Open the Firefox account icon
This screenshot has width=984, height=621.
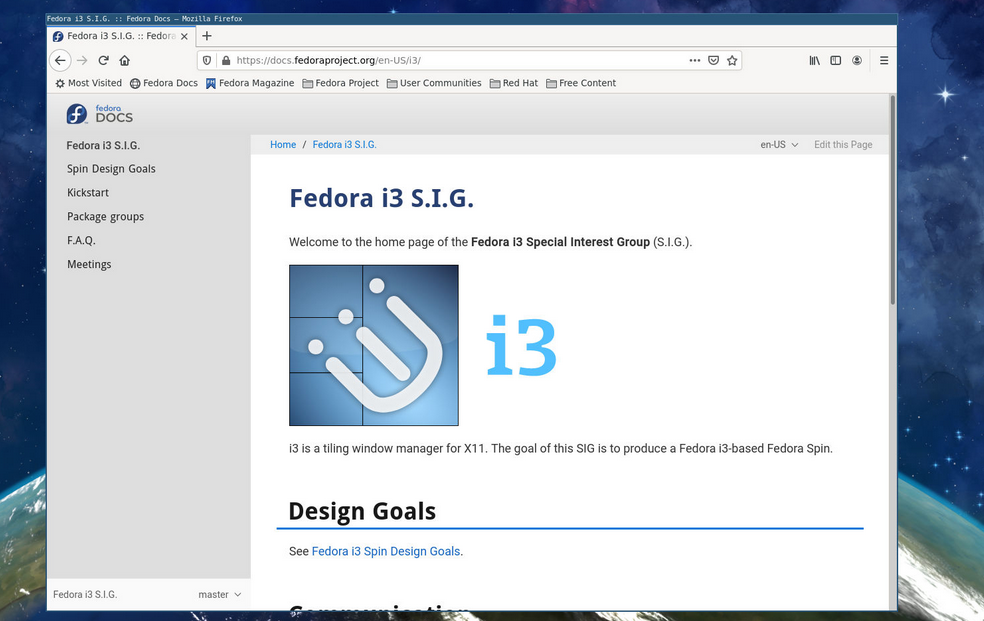pos(857,60)
